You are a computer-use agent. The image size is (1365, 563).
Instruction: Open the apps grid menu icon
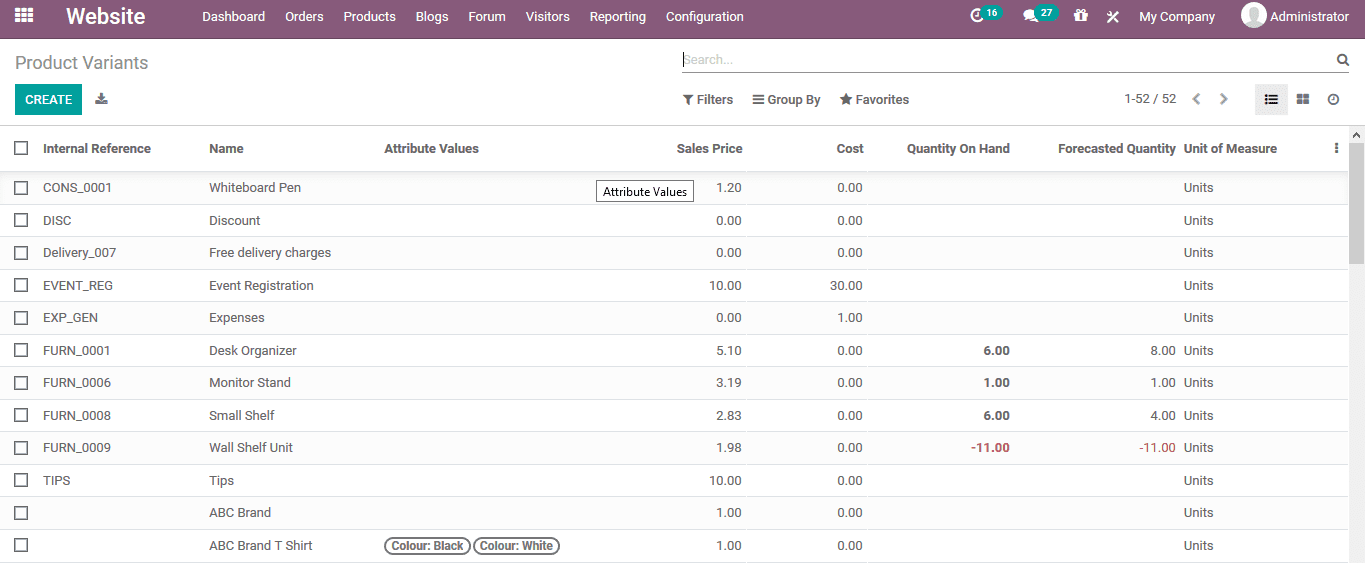pos(24,16)
